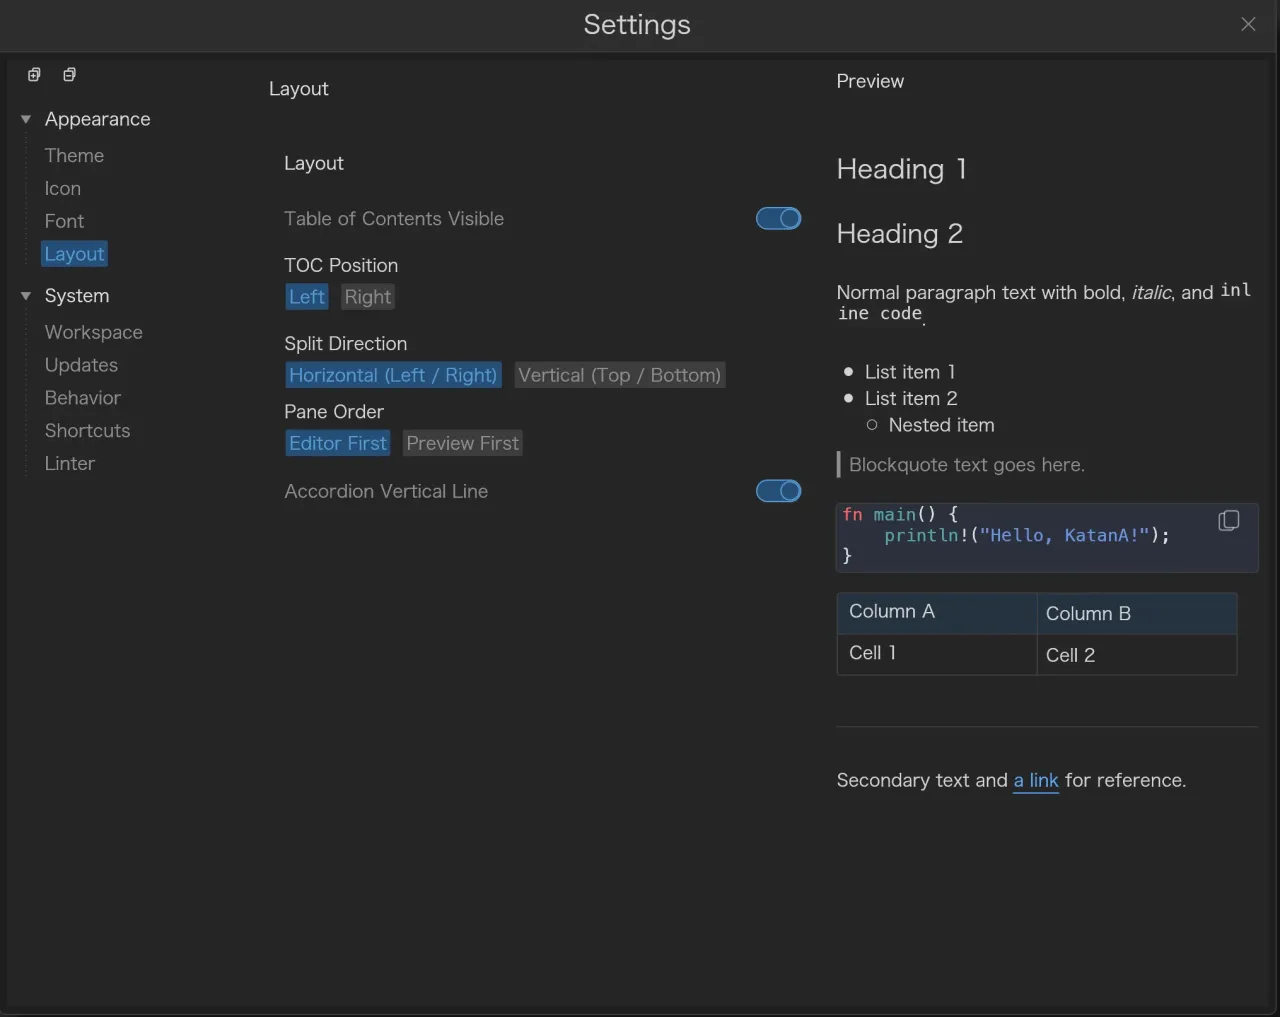Screen dimensions: 1280x1017
Task: Toggle Accordion Vertical Line switch
Action: [778, 491]
